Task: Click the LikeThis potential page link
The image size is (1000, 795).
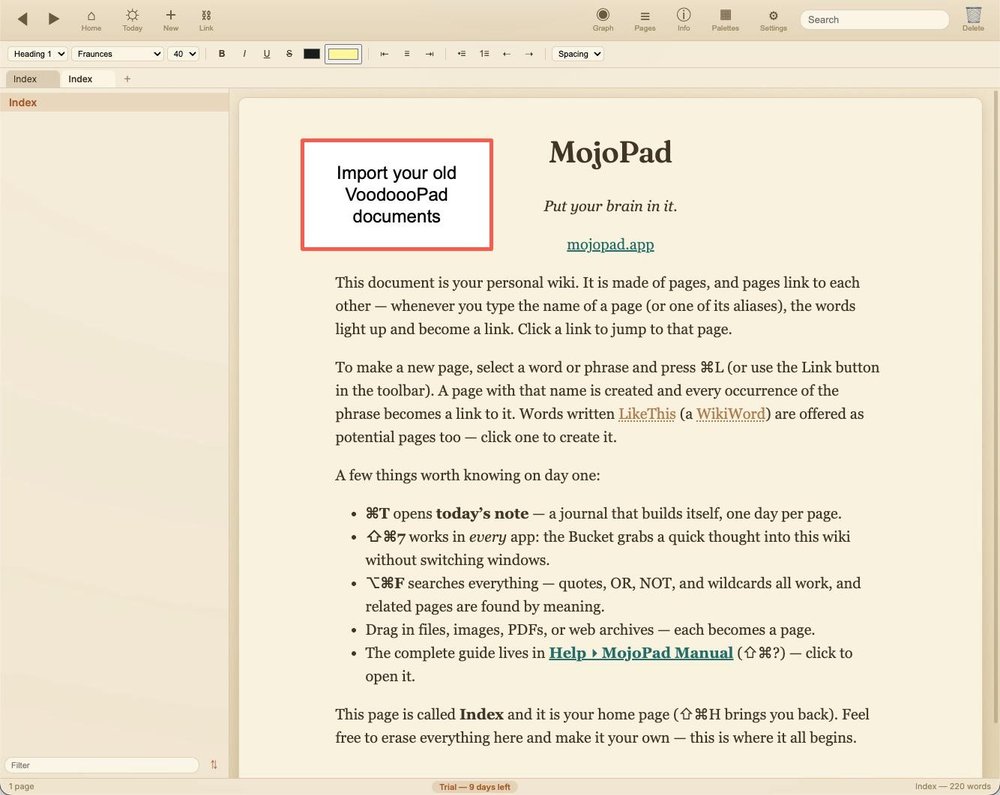Action: [647, 414]
